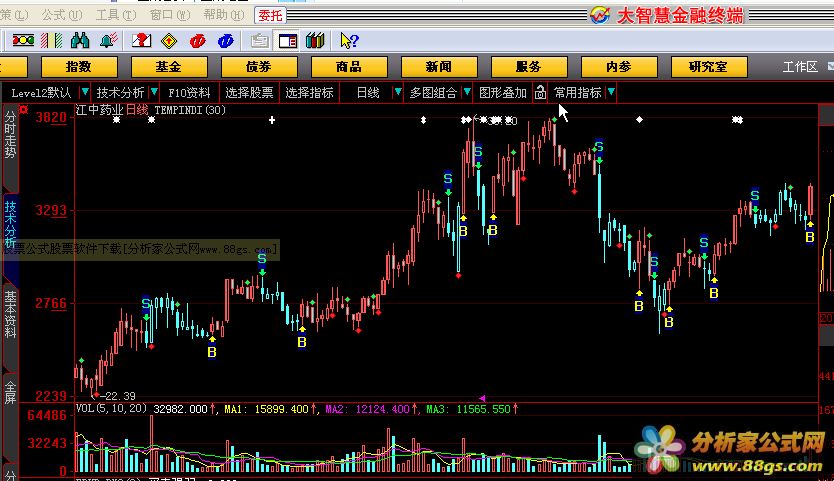Click the 64486 volume axis label
The width and height of the screenshot is (834, 481).
(47, 415)
